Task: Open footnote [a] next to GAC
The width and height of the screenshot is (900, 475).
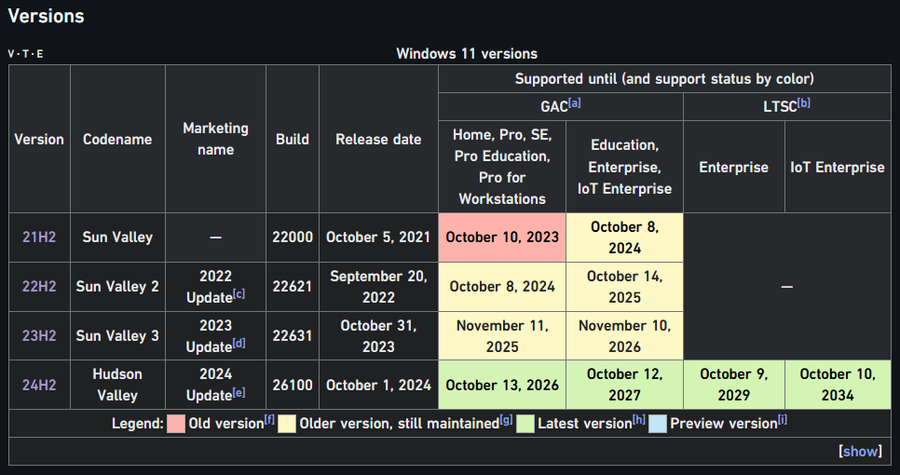Action: (574, 103)
